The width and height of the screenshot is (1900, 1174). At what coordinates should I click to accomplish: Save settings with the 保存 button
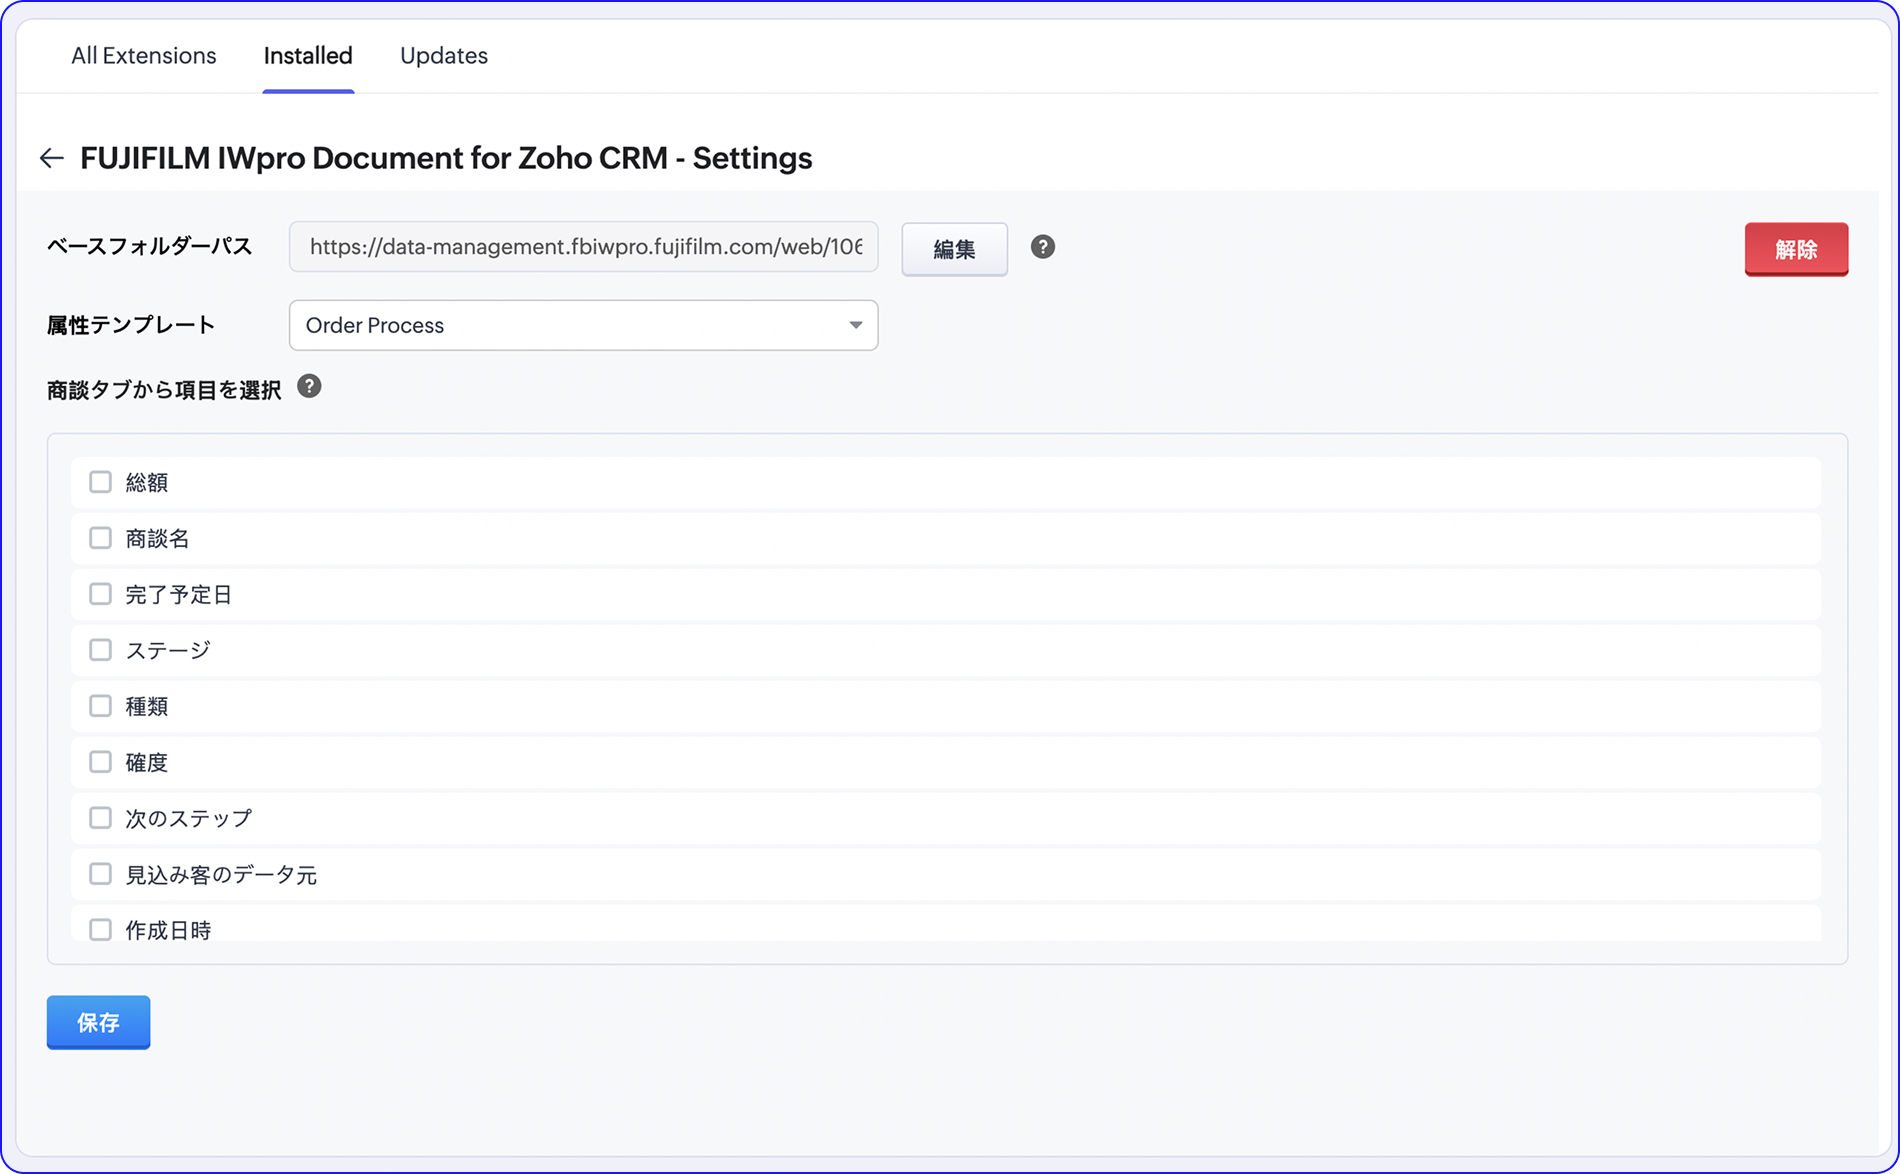tap(99, 1022)
